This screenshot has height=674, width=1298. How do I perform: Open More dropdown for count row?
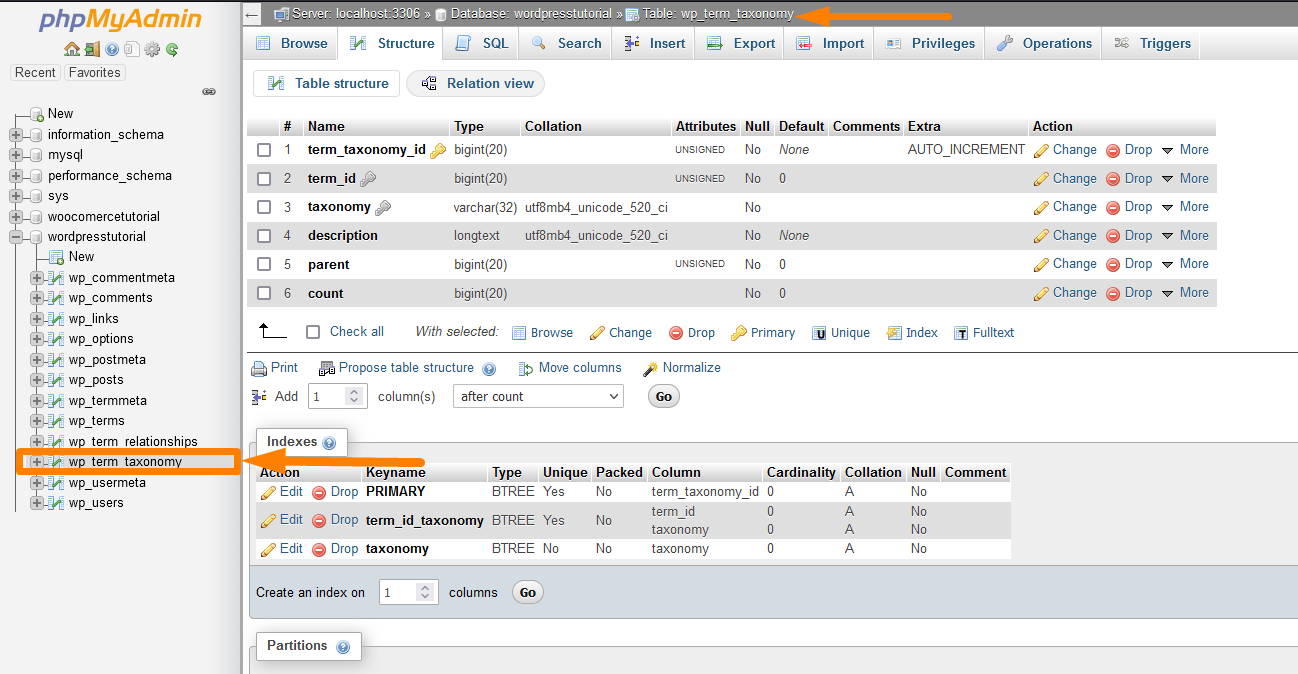[1185, 293]
